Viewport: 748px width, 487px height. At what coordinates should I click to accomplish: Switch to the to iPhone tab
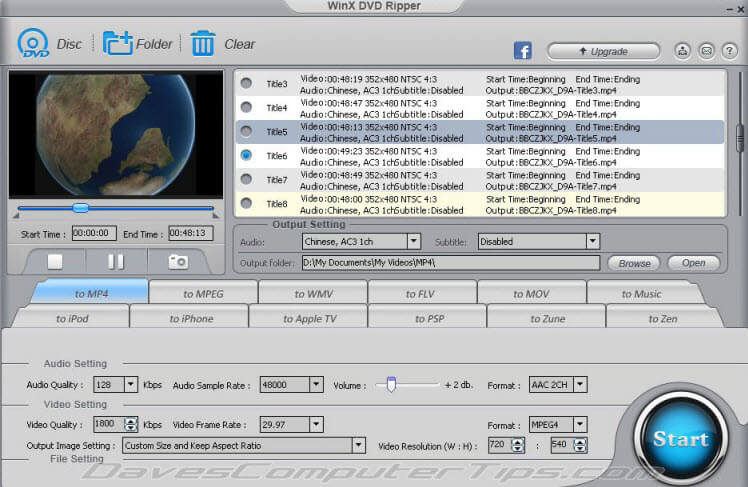[191, 318]
